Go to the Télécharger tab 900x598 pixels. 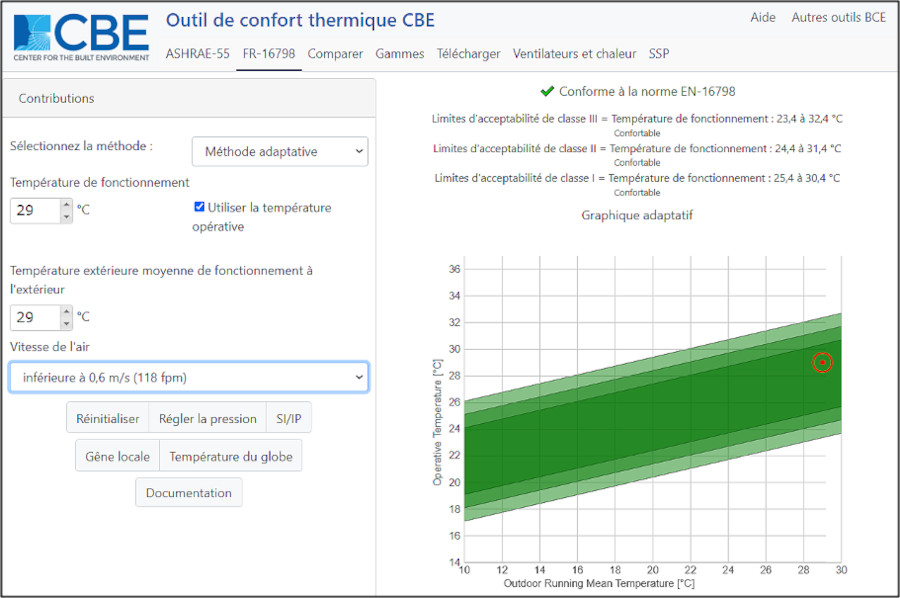(x=468, y=53)
